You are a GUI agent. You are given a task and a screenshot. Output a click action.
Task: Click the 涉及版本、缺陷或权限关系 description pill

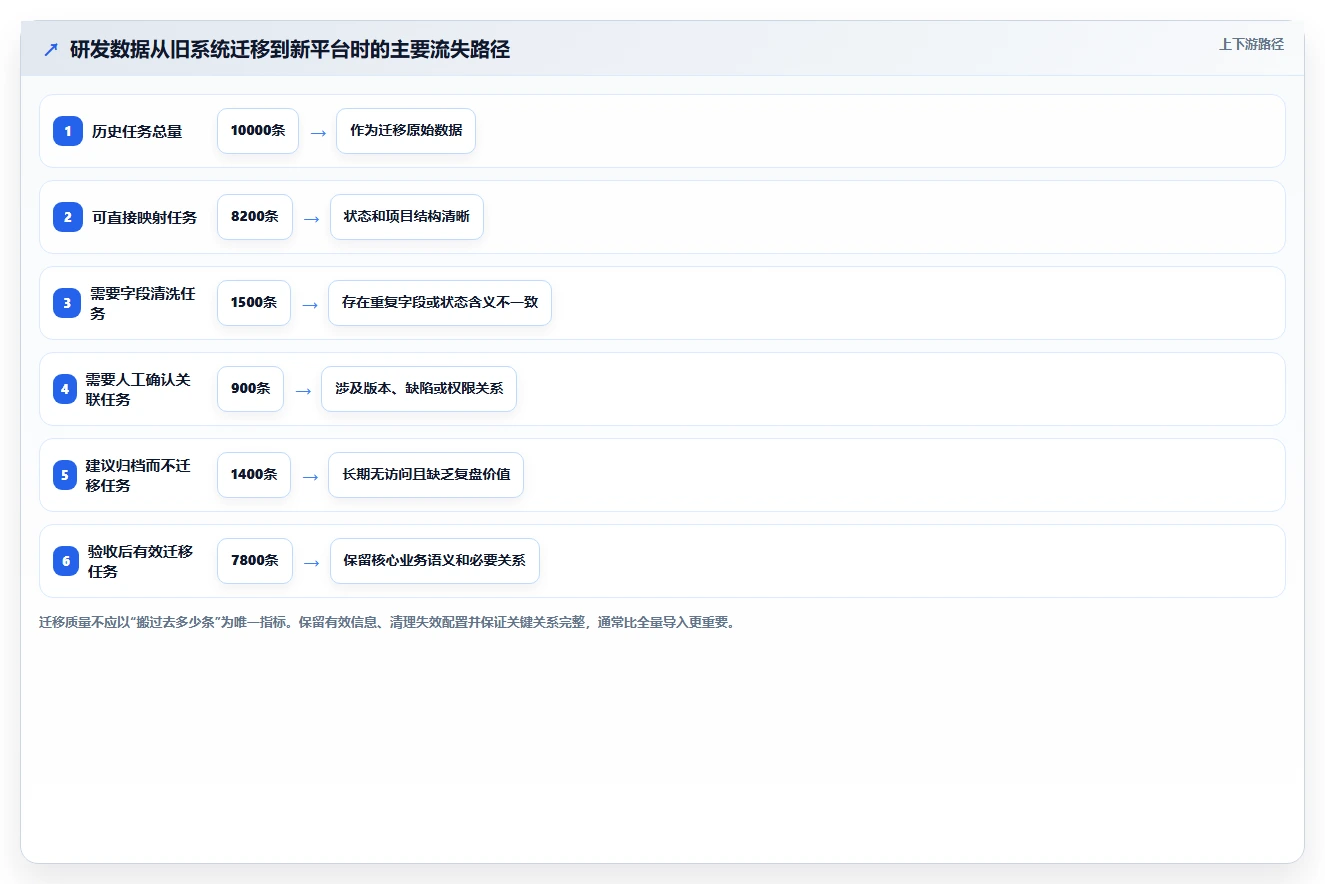coord(419,389)
